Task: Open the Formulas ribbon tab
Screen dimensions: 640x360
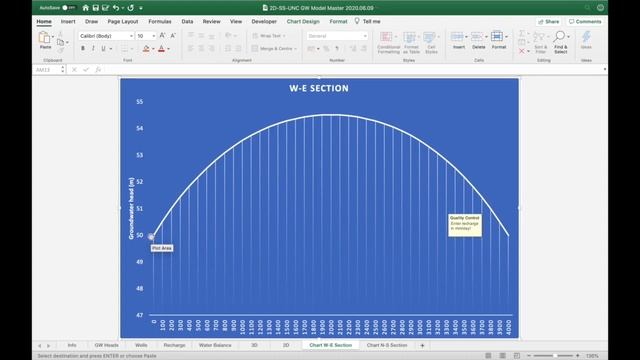Action: click(160, 21)
